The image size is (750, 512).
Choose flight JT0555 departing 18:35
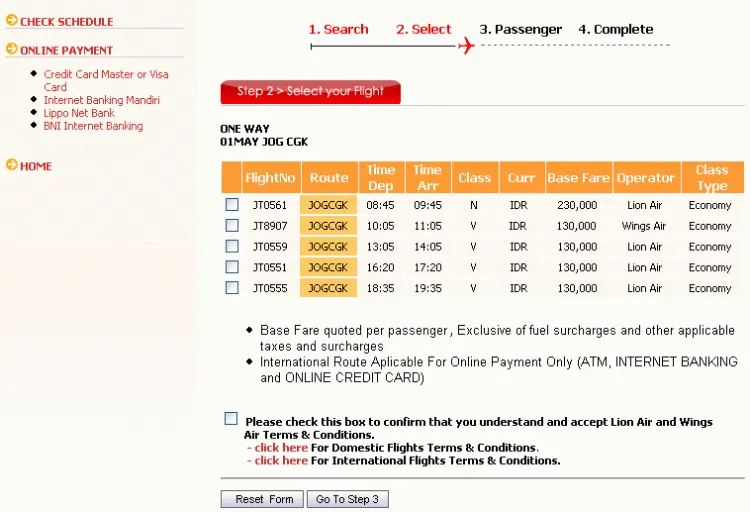coord(232,288)
